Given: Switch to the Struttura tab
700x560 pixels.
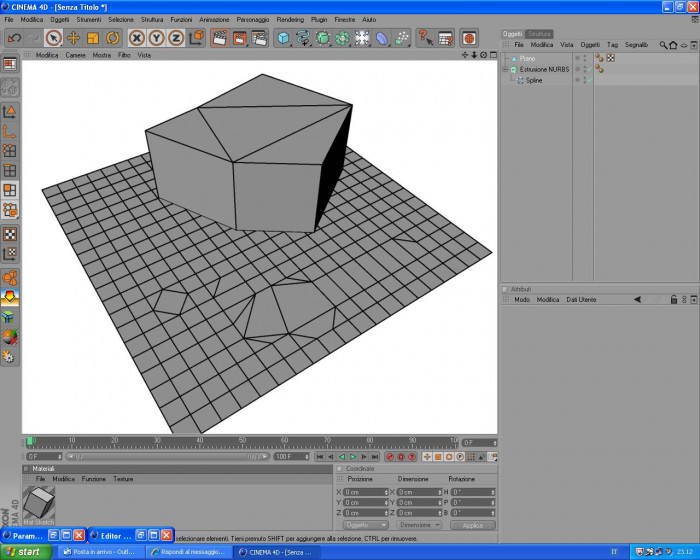Looking at the screenshot, I should point(539,34).
